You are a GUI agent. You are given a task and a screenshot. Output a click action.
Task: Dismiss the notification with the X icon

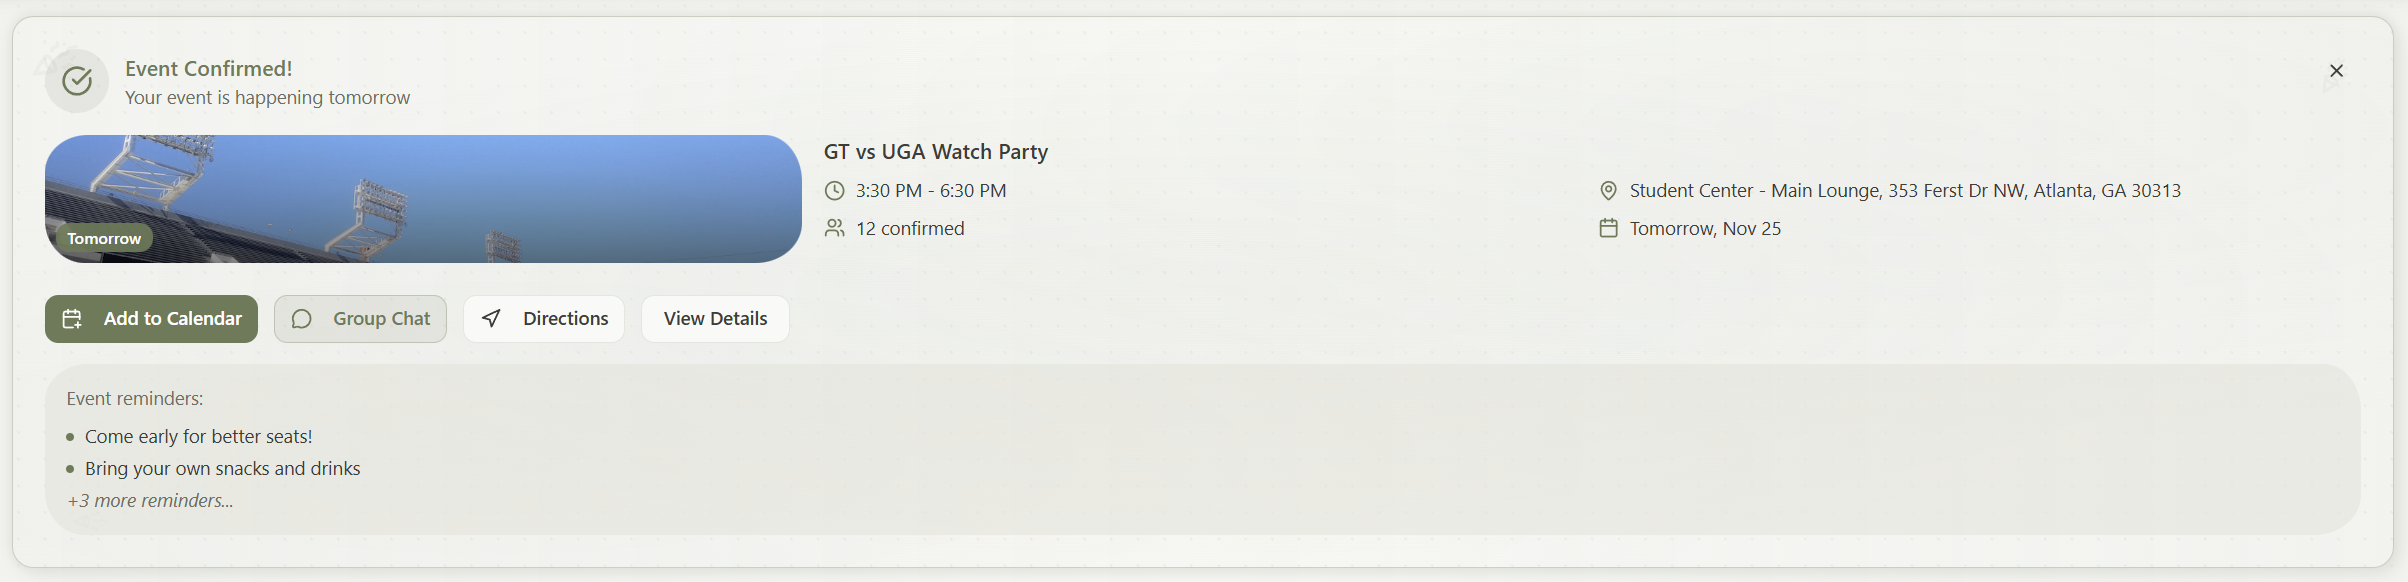[x=2336, y=71]
